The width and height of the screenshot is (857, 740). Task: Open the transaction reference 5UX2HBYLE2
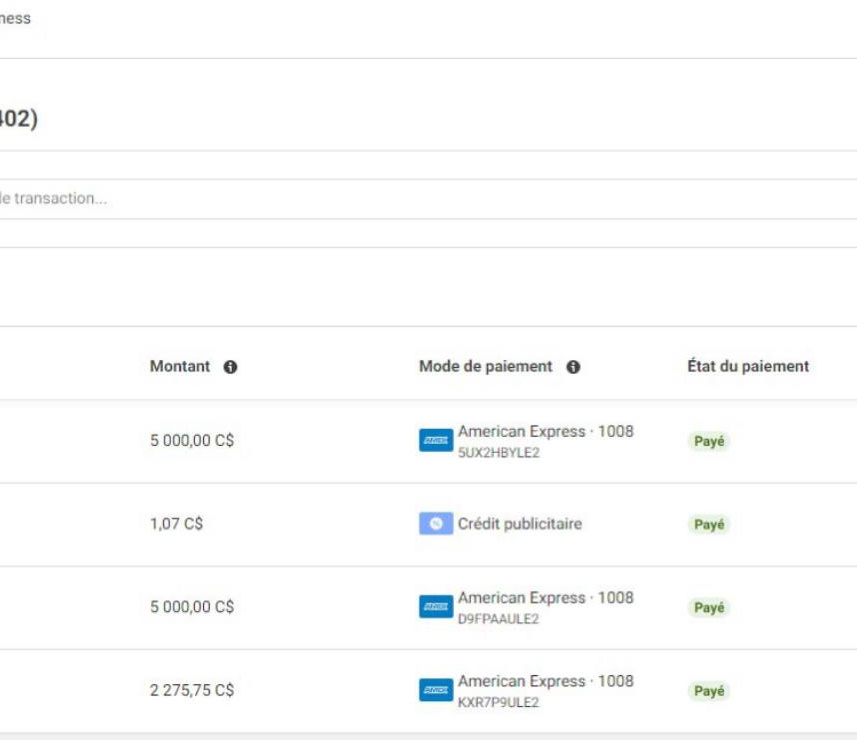(498, 453)
